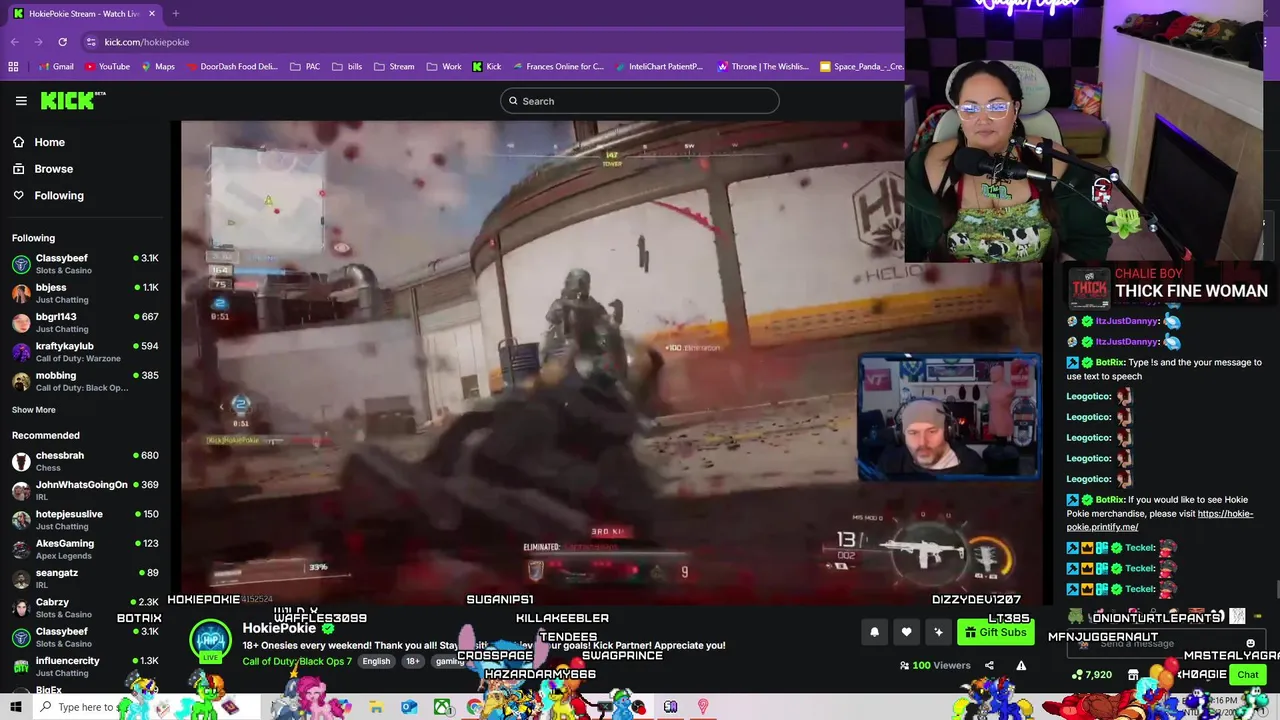Click the notification bell for HokiePokie
The width and height of the screenshot is (1280, 720).
874,632
